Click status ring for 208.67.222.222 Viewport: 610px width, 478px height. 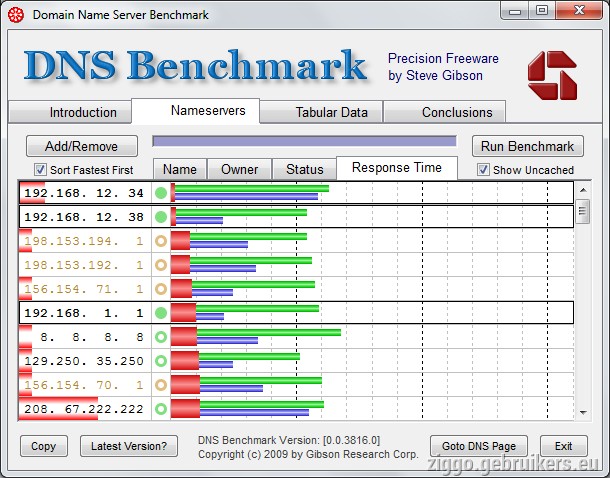[161, 409]
